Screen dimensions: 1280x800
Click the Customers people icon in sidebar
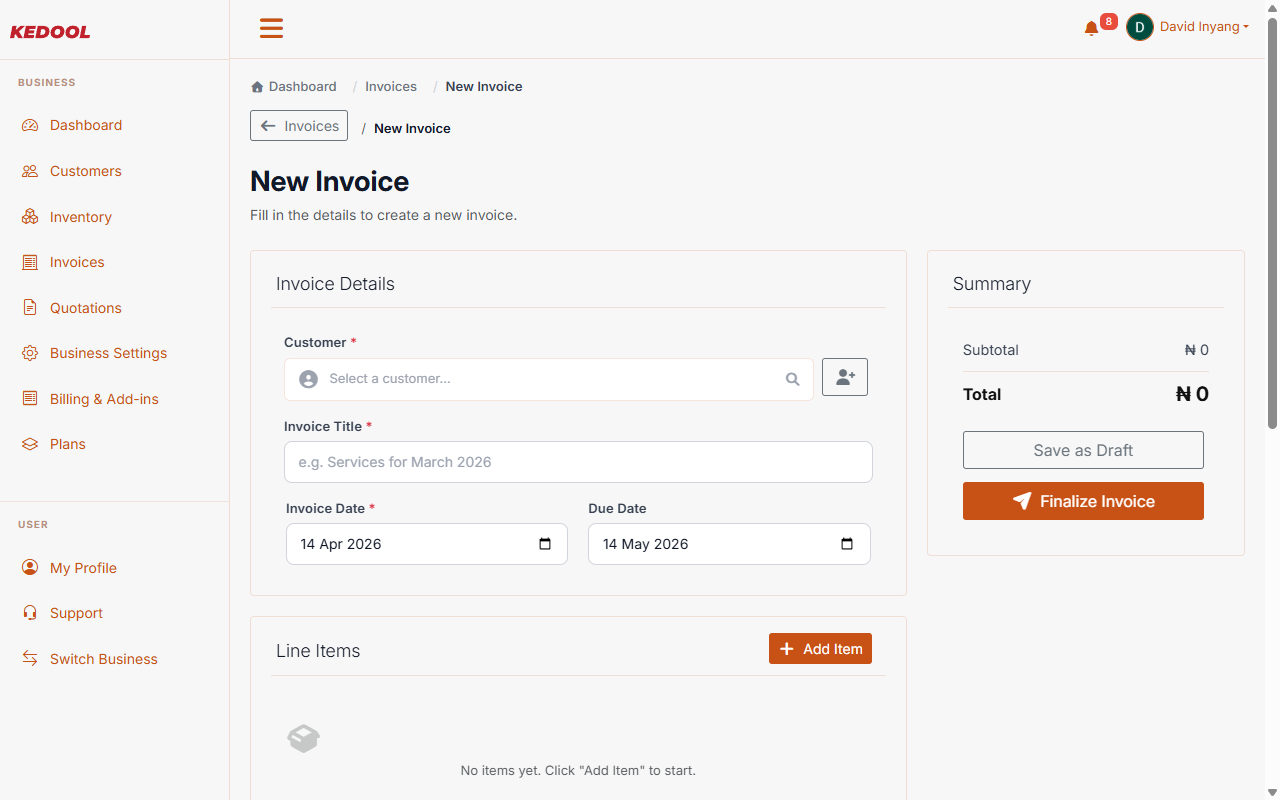pyautogui.click(x=30, y=171)
